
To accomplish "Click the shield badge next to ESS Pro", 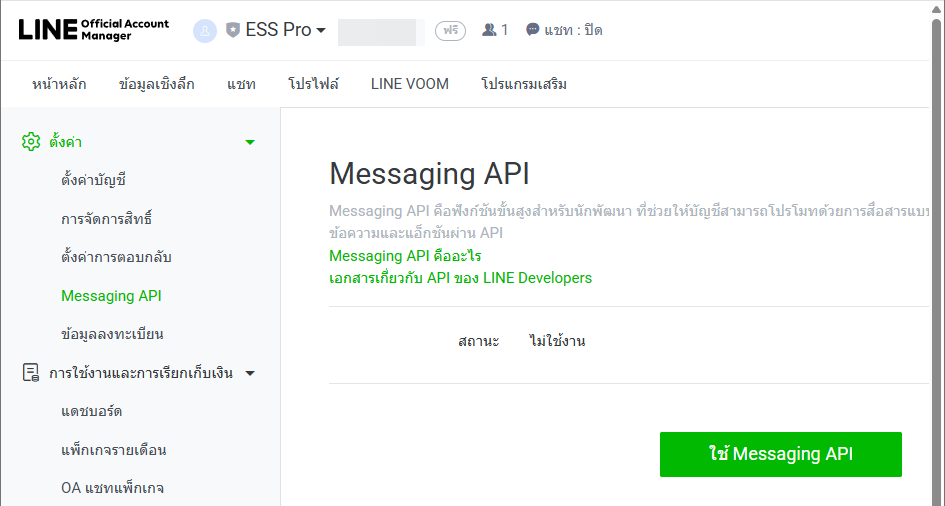I will click(233, 31).
